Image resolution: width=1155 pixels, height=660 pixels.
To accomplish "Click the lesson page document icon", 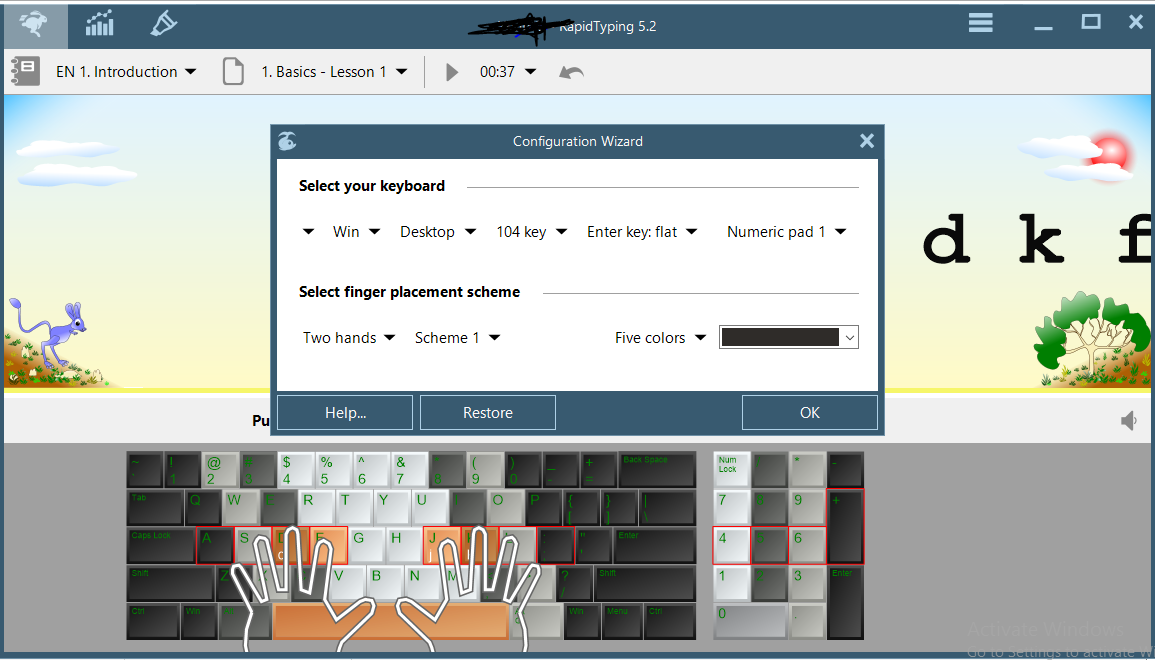I will pyautogui.click(x=233, y=71).
